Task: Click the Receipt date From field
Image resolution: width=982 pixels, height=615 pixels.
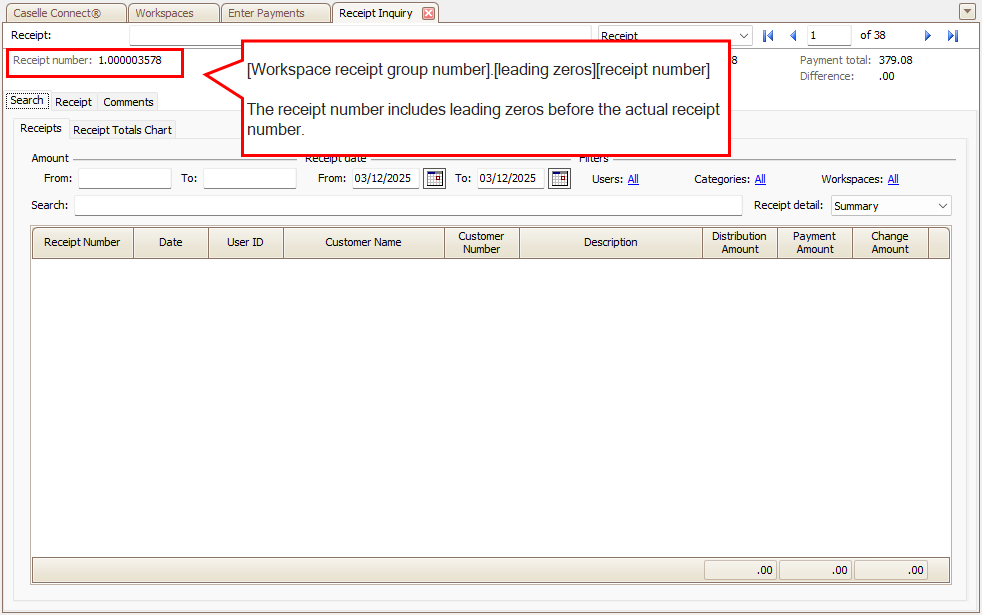Action: click(x=386, y=178)
